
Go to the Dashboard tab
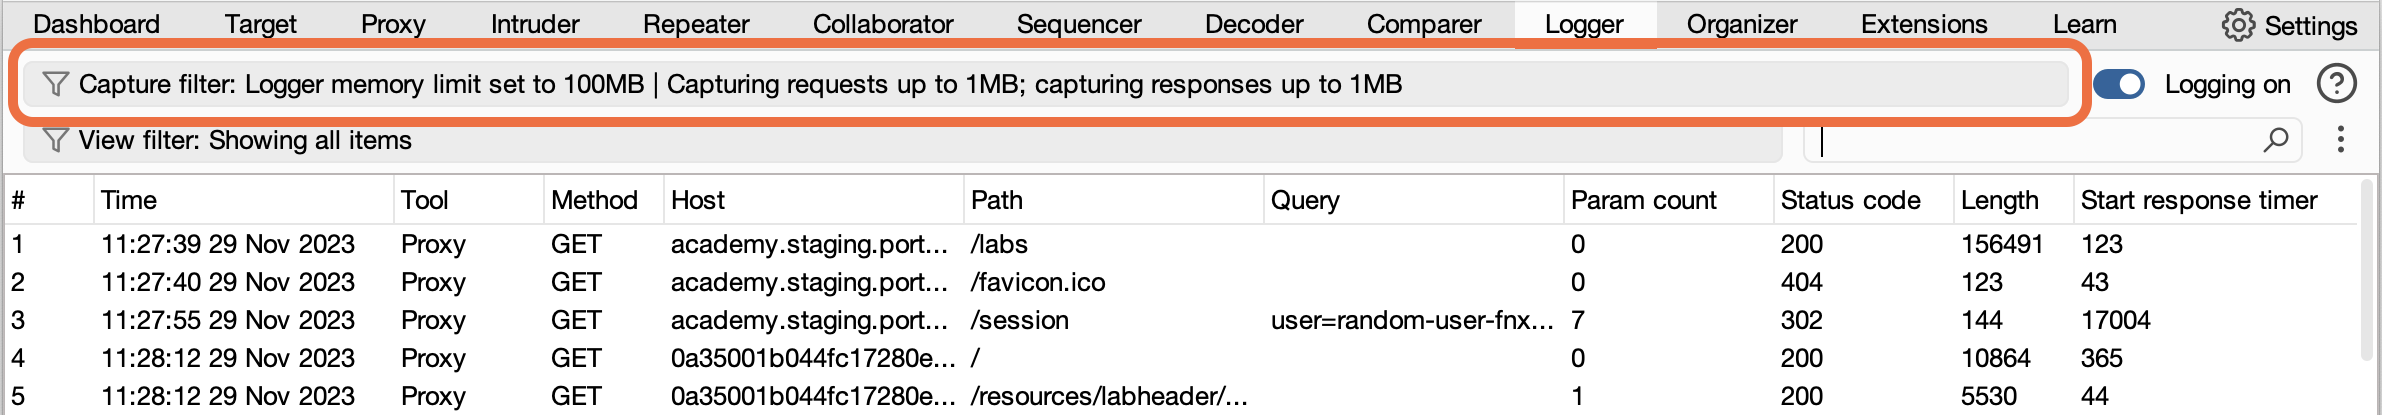(96, 24)
